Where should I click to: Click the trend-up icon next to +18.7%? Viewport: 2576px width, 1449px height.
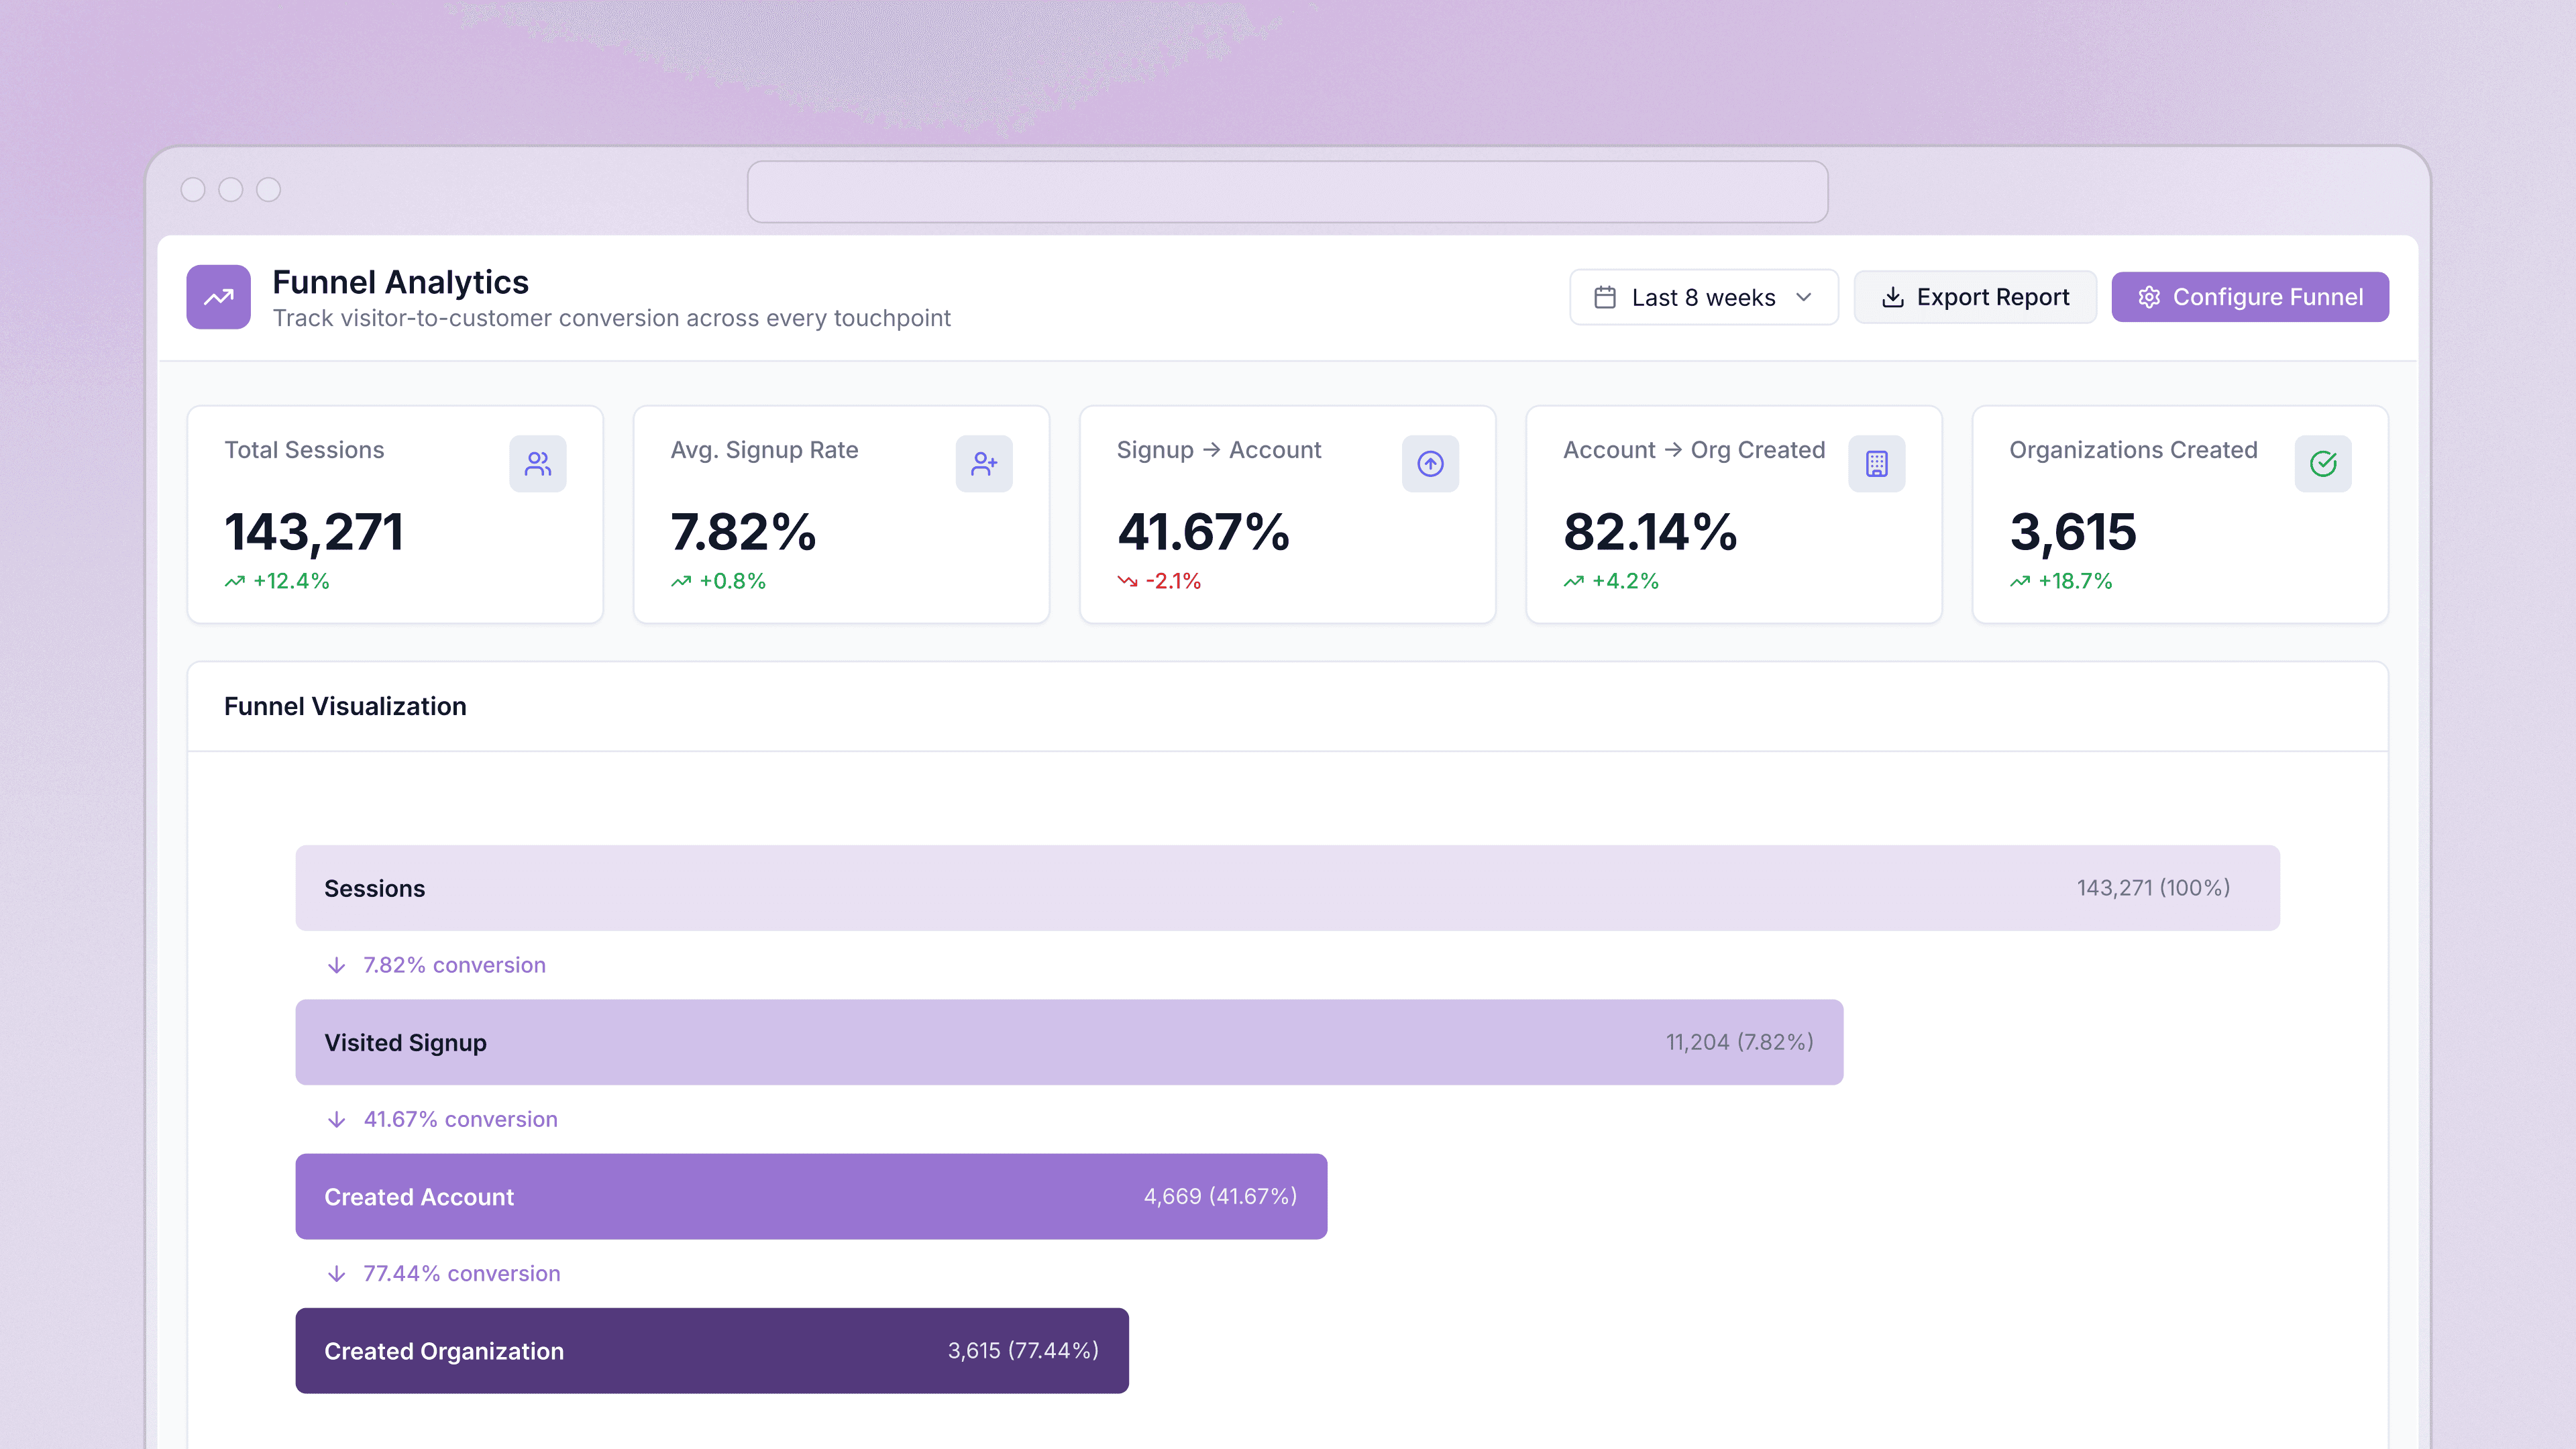tap(2019, 581)
